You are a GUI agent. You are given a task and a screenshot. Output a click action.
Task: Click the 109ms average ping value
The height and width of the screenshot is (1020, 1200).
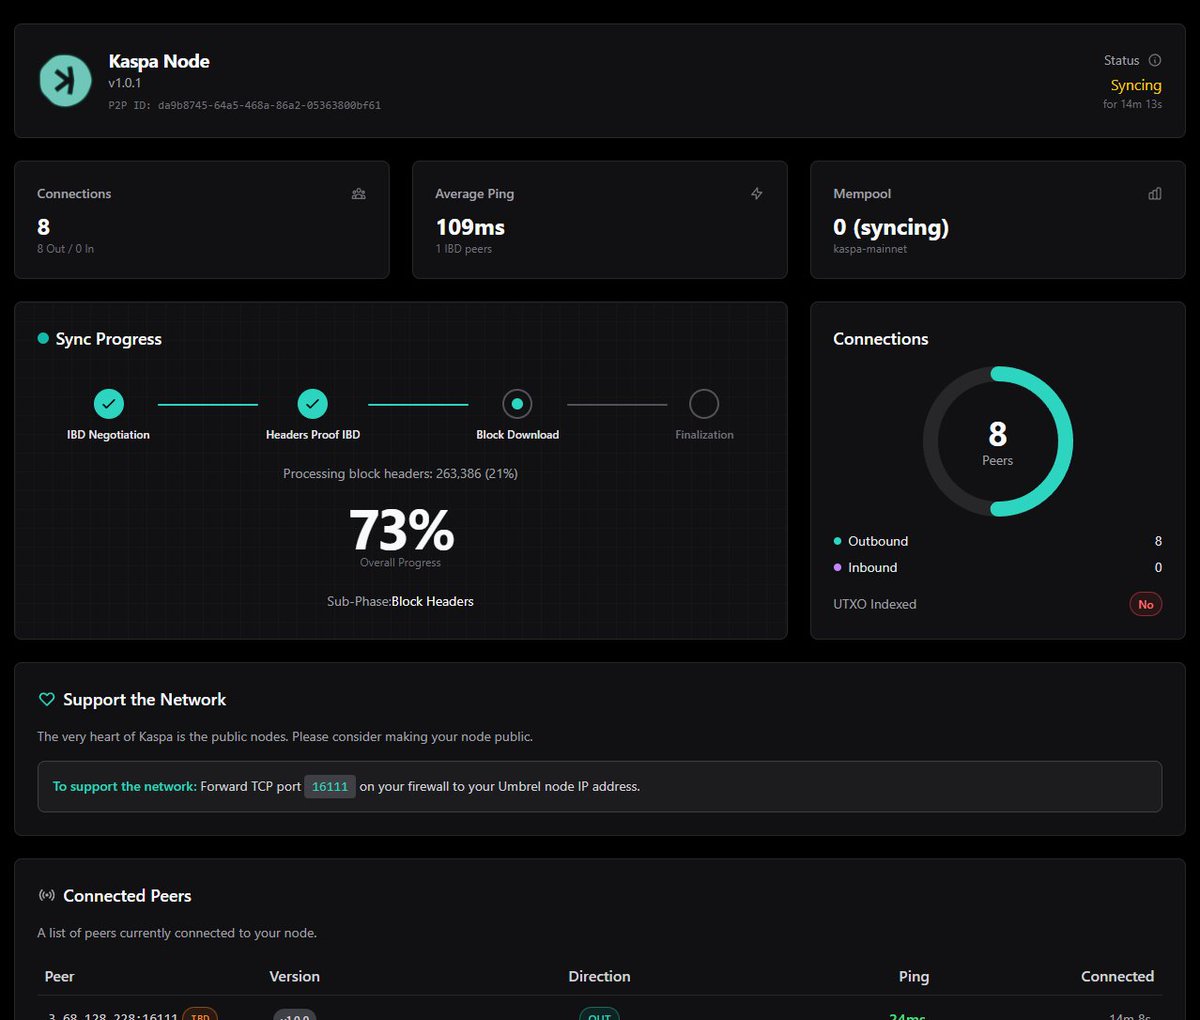click(470, 227)
